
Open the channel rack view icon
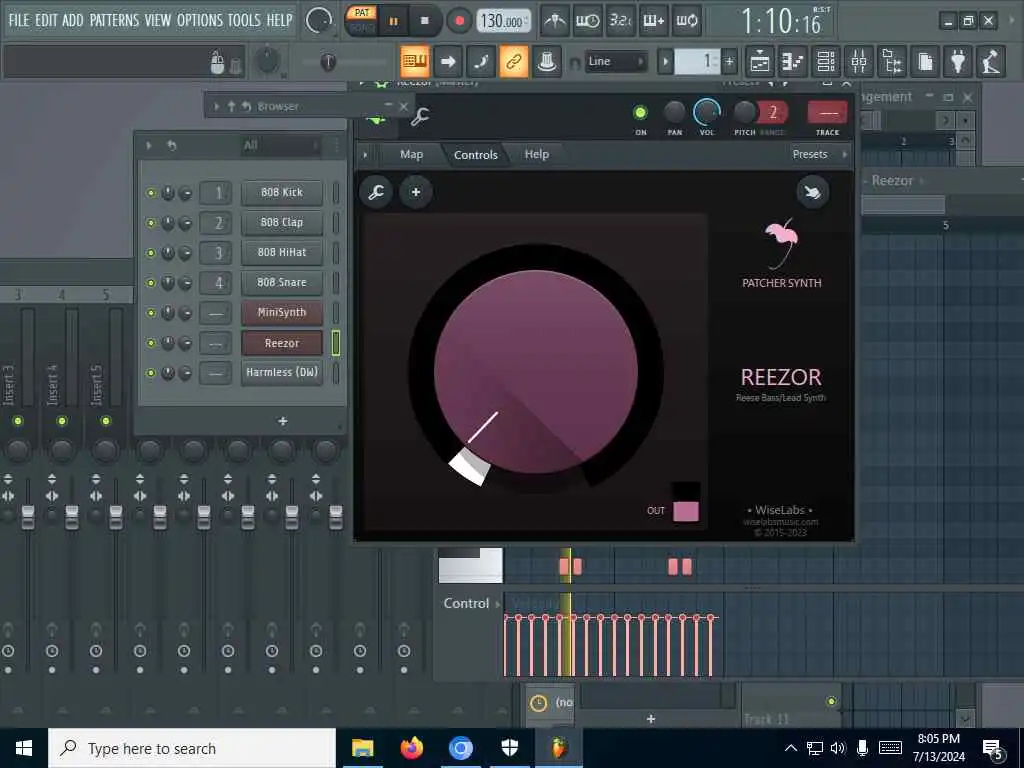coord(826,62)
